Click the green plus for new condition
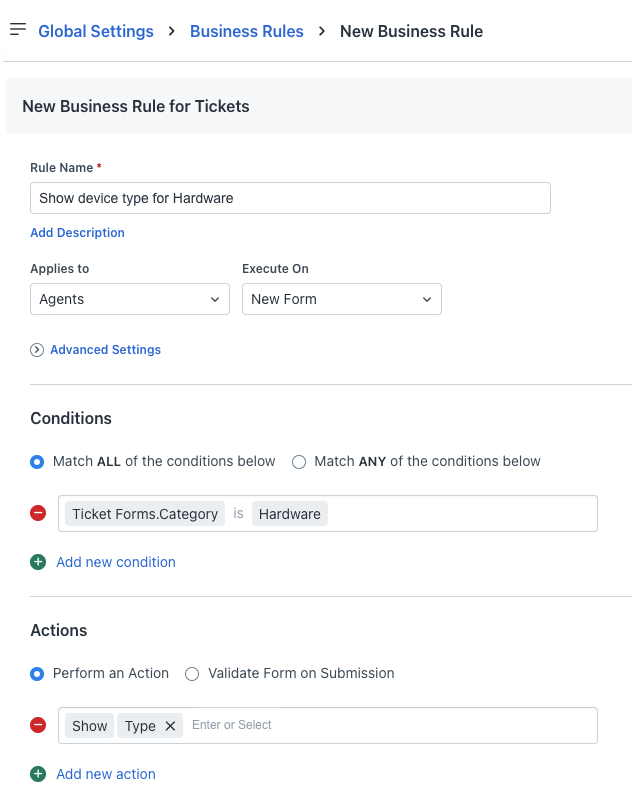632x799 pixels. point(38,562)
